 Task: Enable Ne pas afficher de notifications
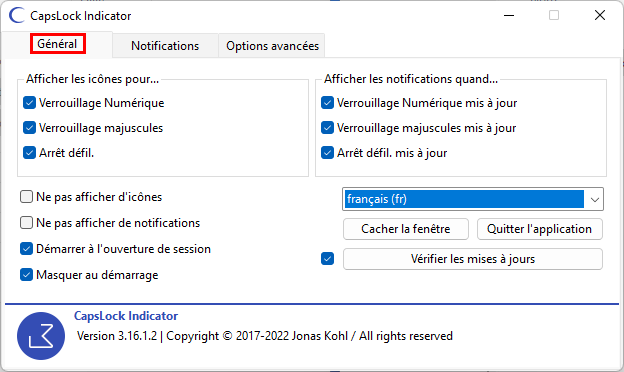pyautogui.click(x=26, y=223)
